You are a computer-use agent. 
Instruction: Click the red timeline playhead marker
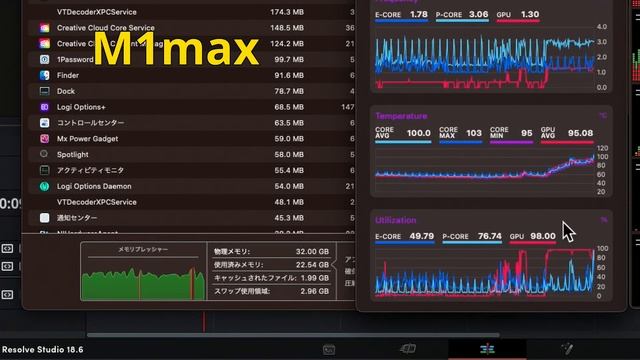pyautogui.click(x=204, y=322)
